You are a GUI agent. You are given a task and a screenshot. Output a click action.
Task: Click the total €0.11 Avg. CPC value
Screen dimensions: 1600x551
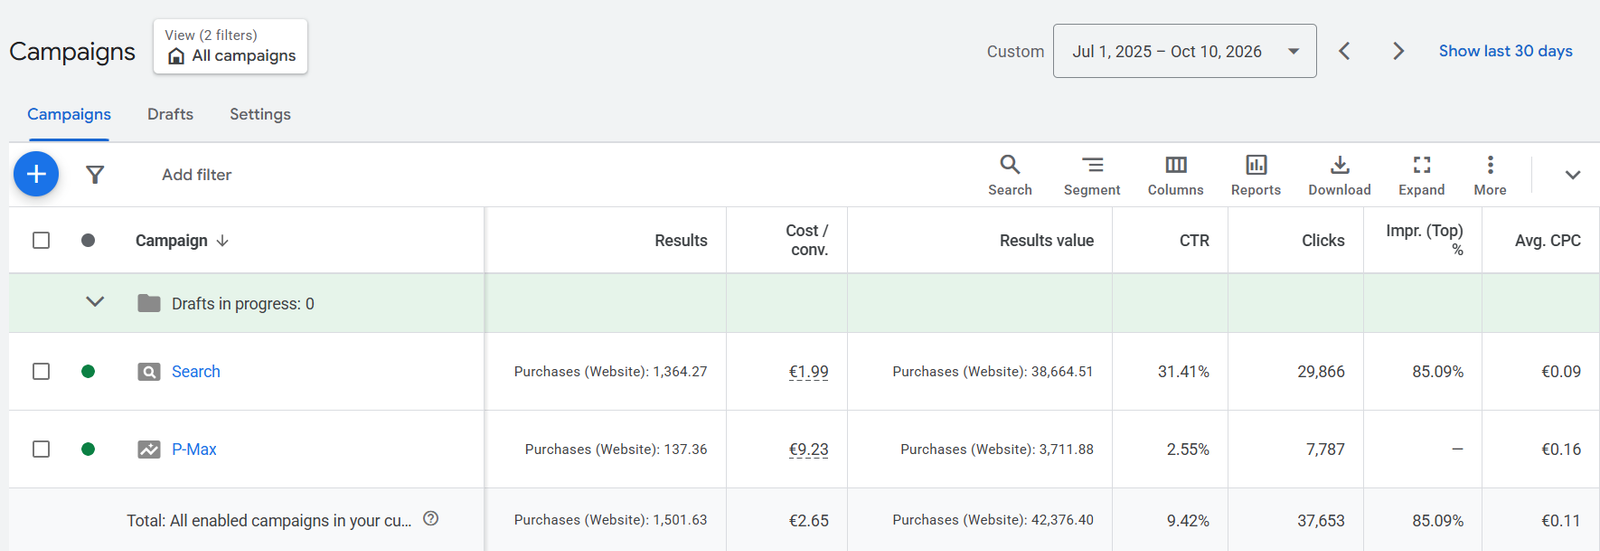[x=1561, y=521]
